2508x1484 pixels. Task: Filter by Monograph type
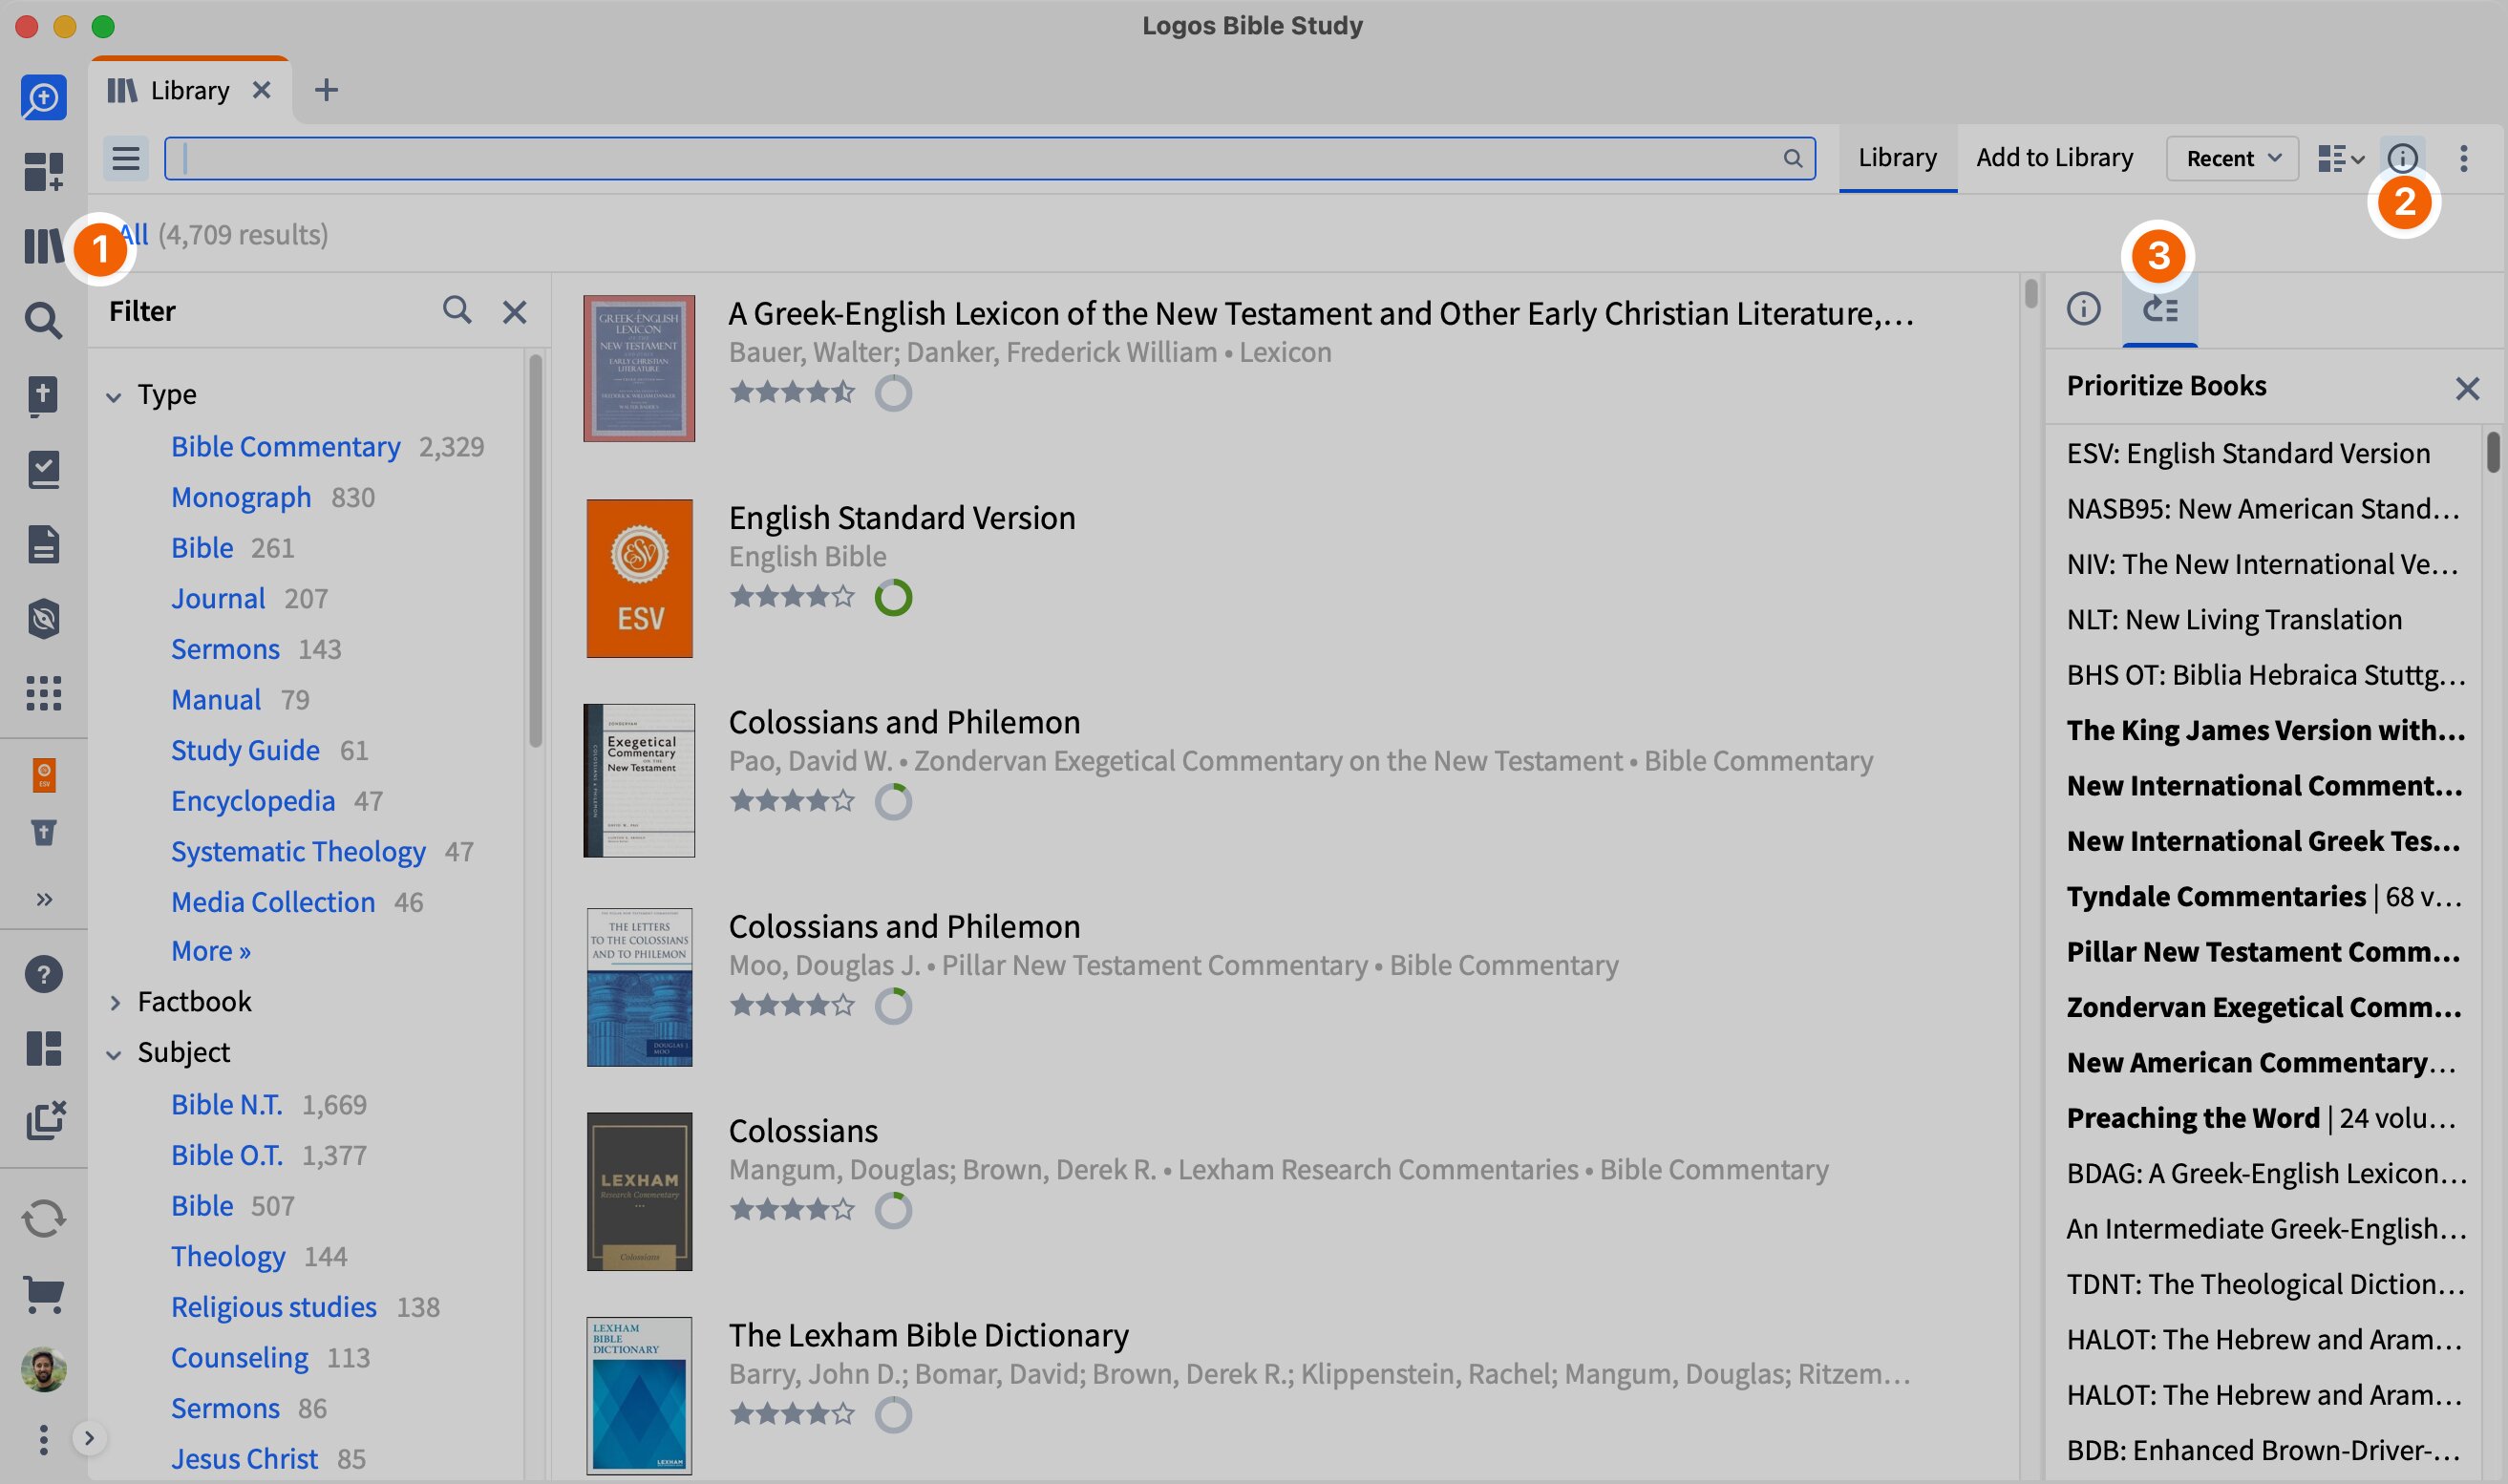point(241,497)
